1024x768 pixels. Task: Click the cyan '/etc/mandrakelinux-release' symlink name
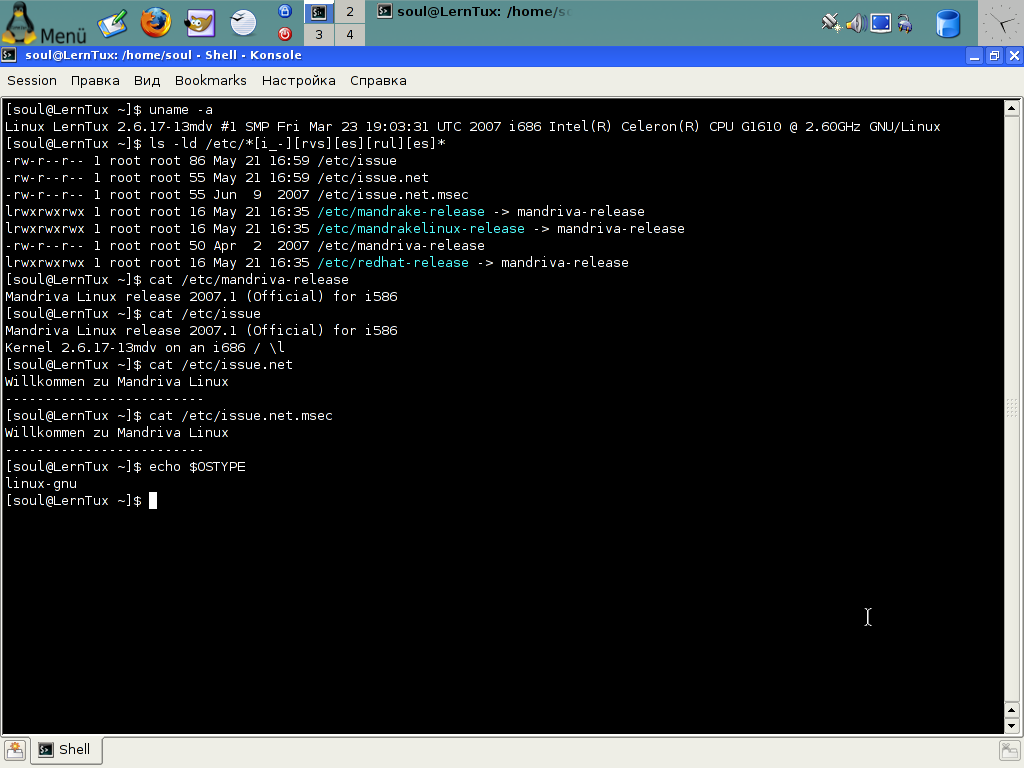421,229
